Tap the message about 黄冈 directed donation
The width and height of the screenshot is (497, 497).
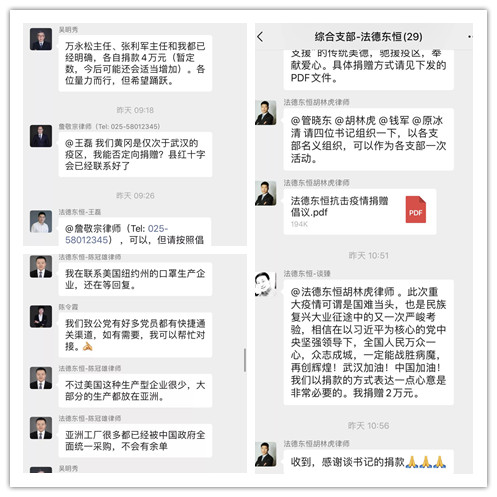[x=135, y=154]
